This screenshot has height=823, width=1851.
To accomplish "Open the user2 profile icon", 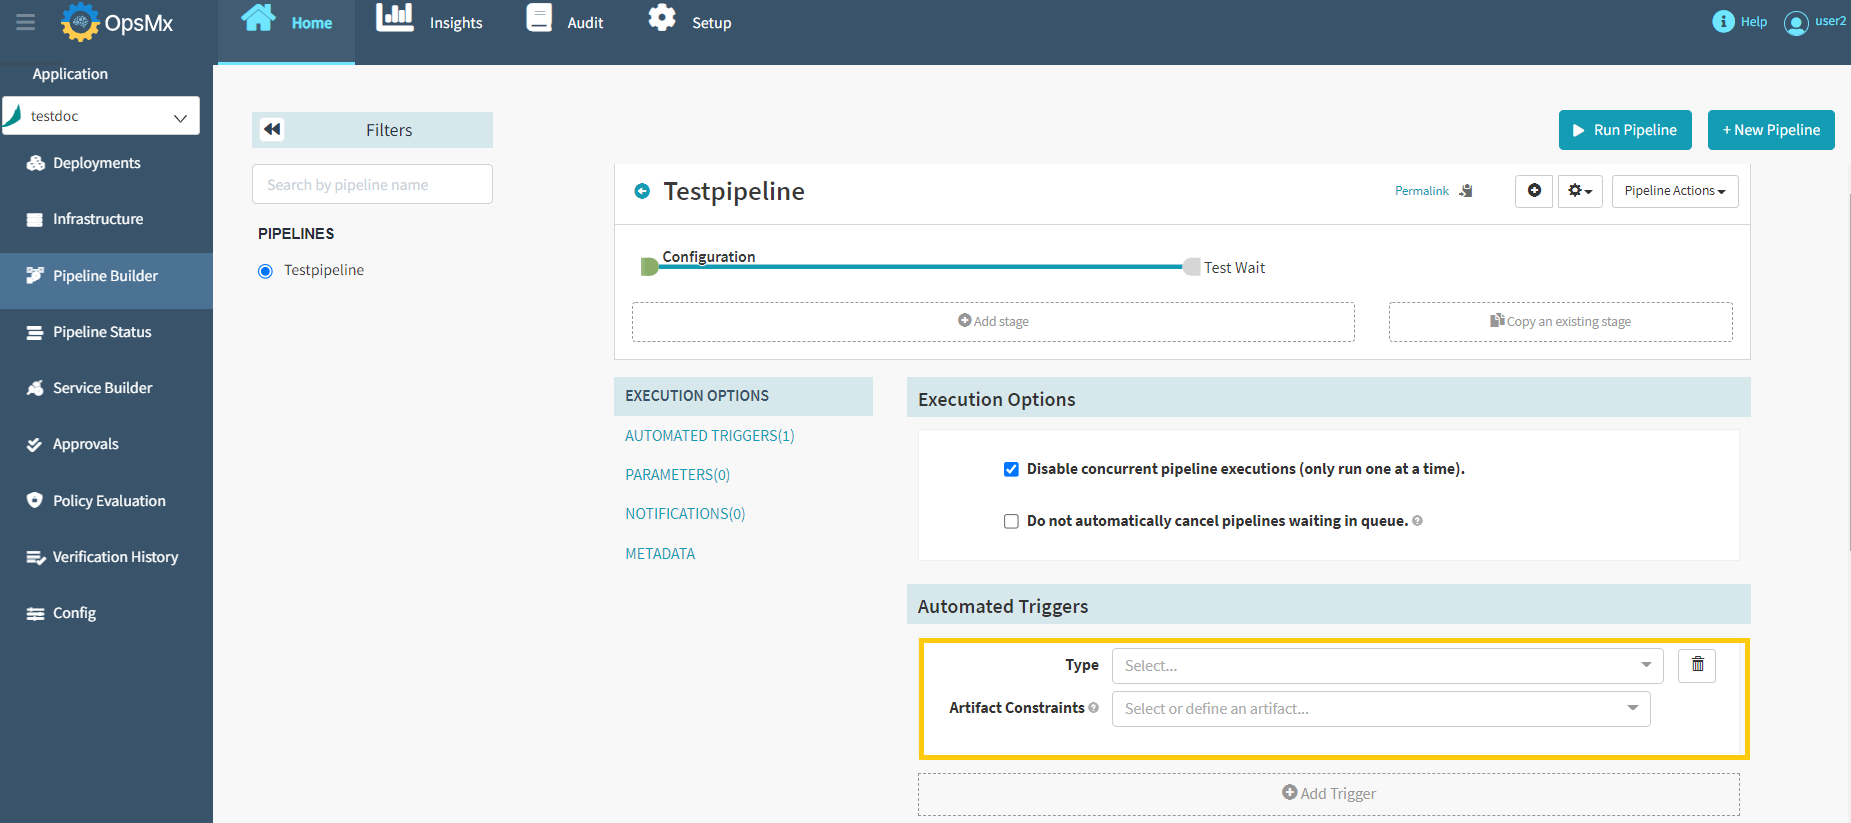I will pos(1796,22).
